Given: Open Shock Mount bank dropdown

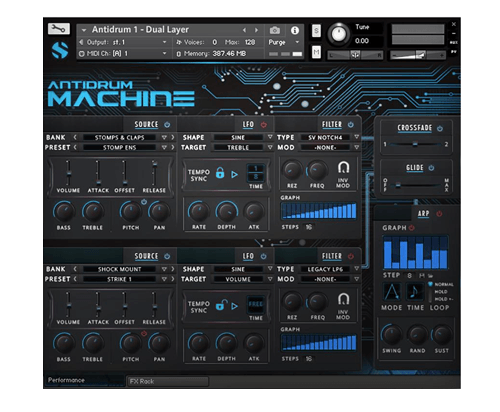Looking at the screenshot, I should point(164,269).
